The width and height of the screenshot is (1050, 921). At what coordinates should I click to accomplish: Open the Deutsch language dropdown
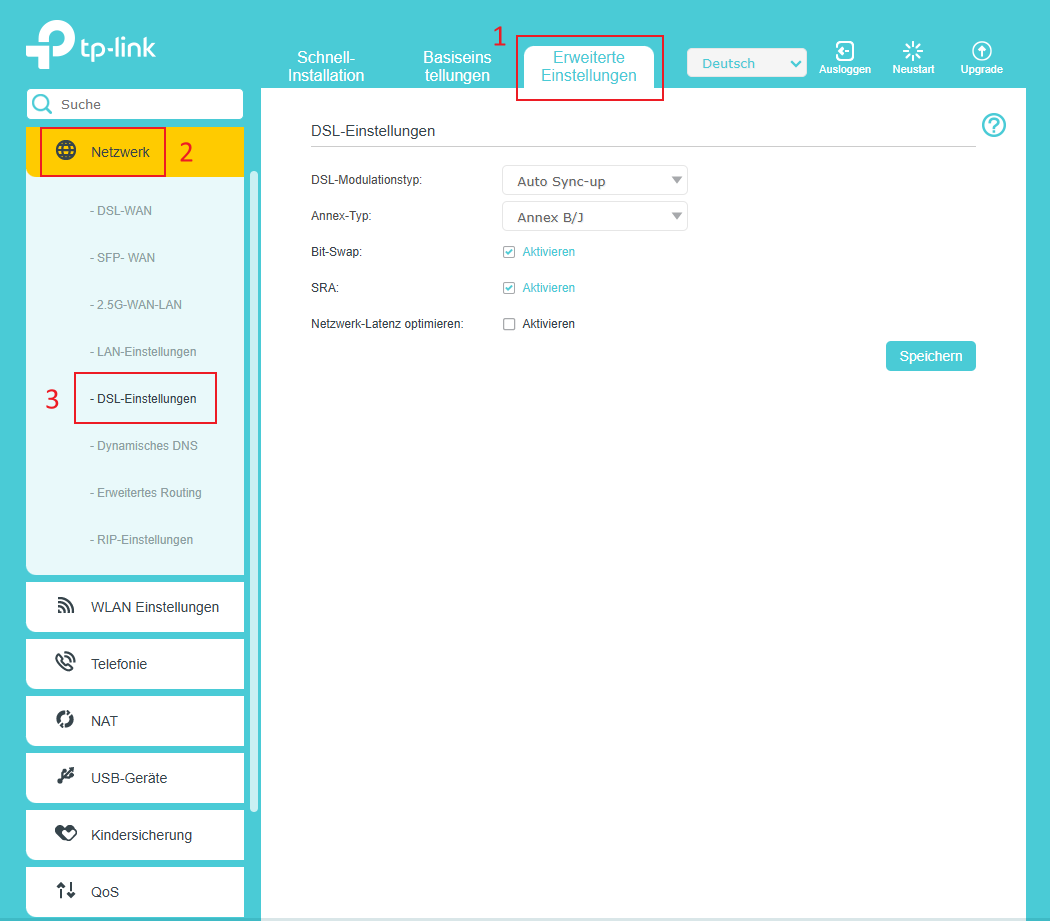tap(746, 63)
